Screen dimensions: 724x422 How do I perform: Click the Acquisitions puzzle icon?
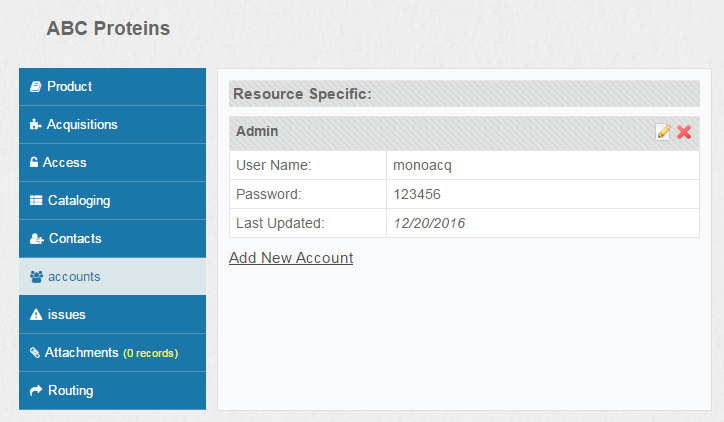pos(36,124)
